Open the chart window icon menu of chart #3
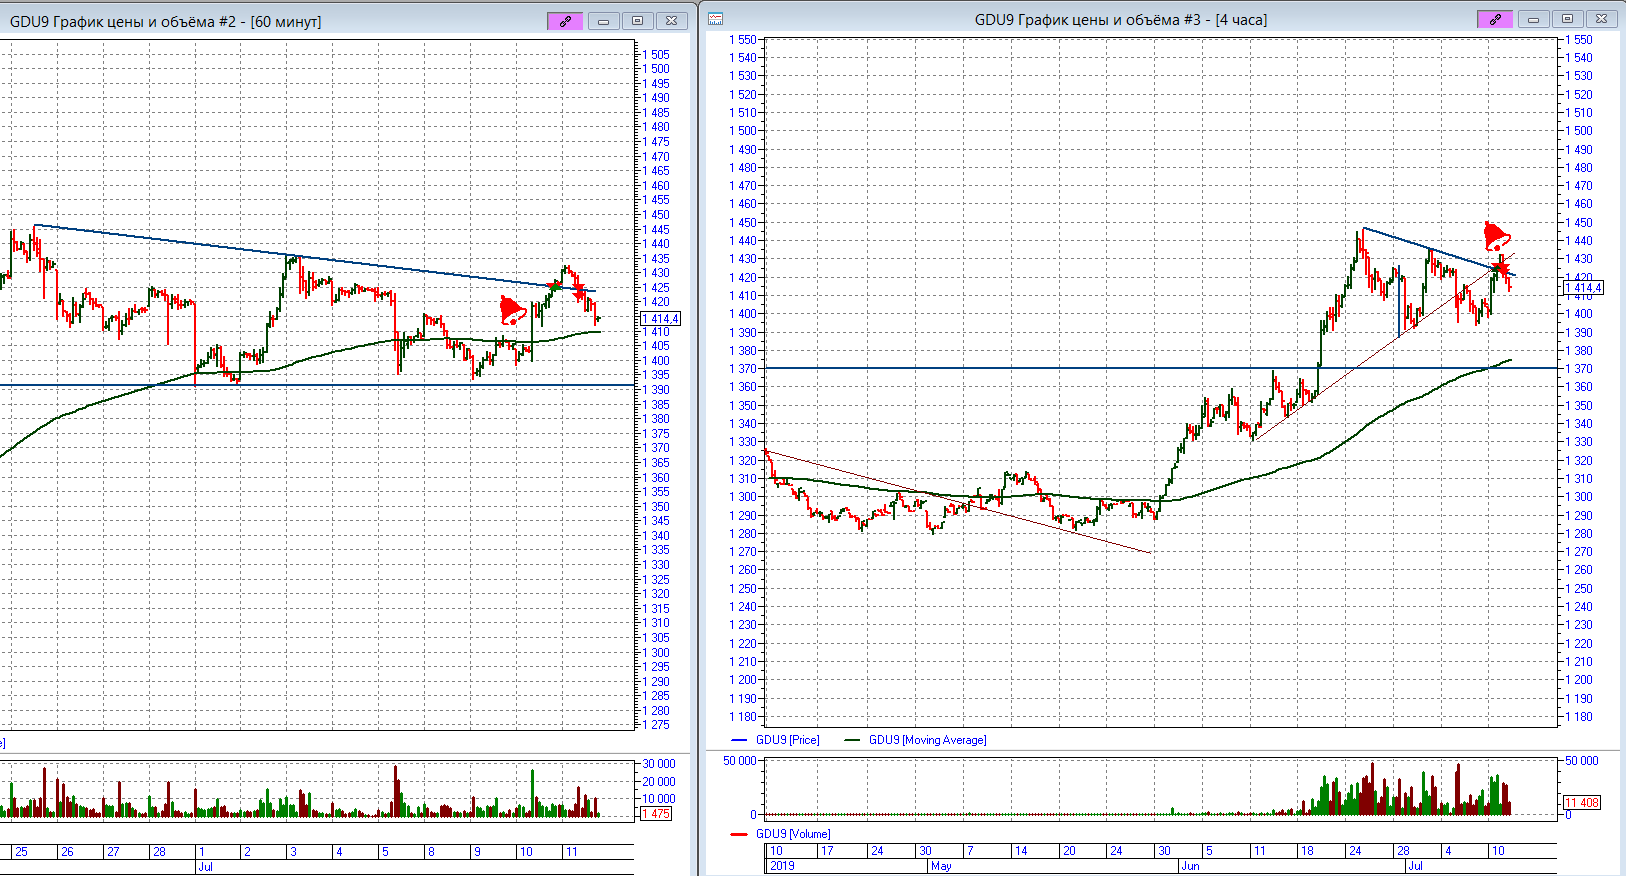Screen dimensions: 1626x876 pyautogui.click(x=716, y=19)
